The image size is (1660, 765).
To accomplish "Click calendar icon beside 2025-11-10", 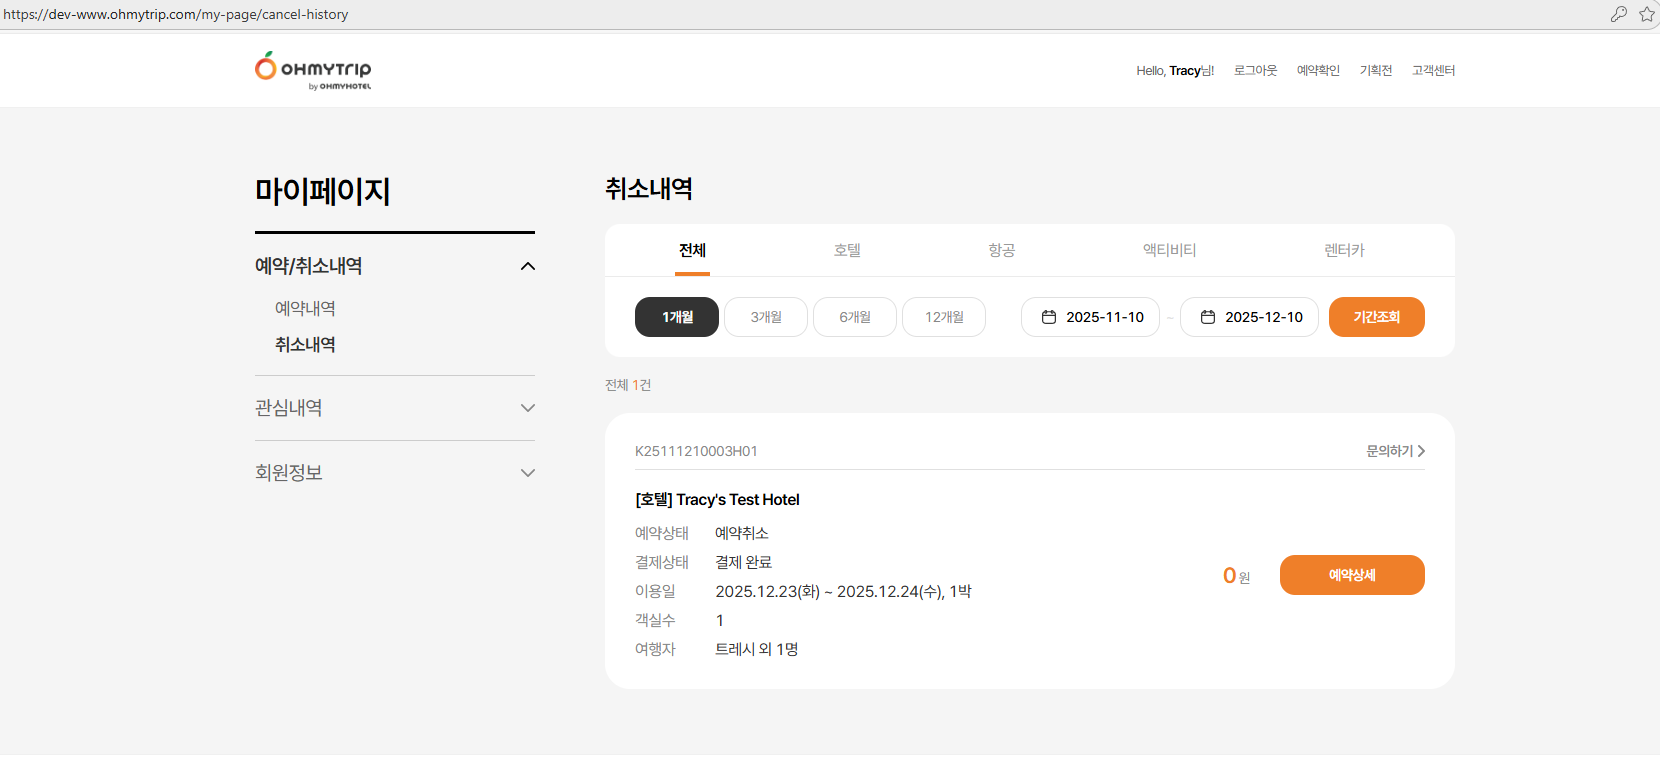I will pos(1049,317).
